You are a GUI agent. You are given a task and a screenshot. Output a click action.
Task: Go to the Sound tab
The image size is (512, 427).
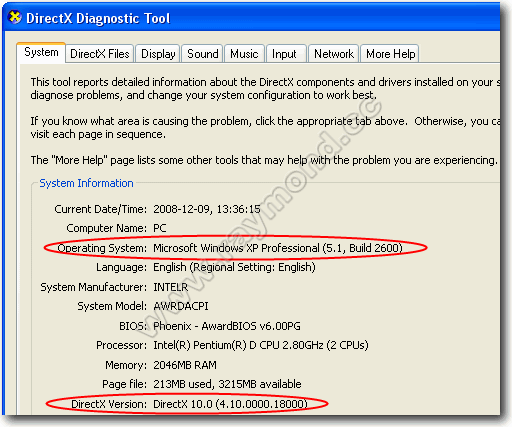[x=202, y=54]
